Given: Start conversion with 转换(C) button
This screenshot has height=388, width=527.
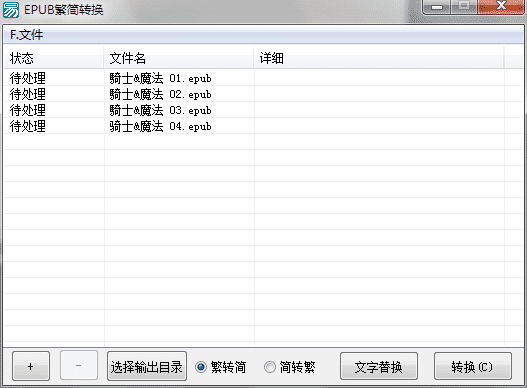Looking at the screenshot, I should [x=473, y=366].
